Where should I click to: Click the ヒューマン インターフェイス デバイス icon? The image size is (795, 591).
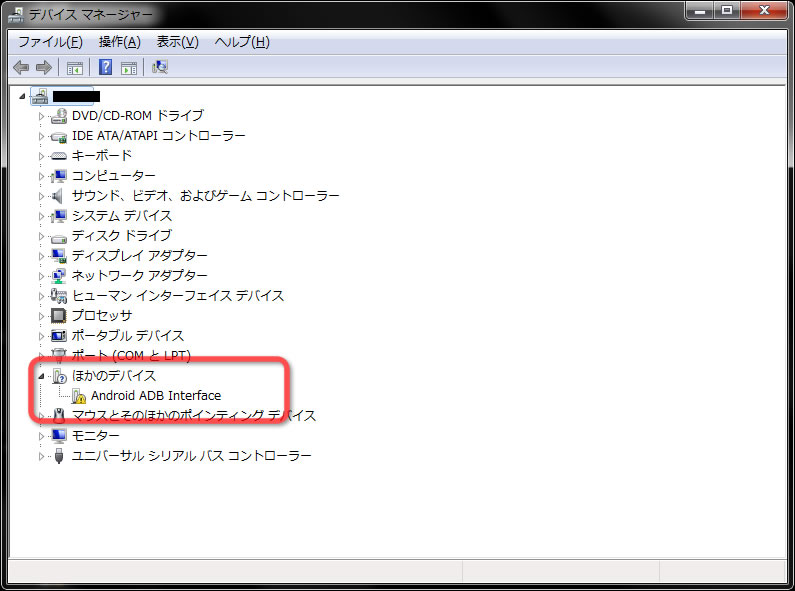click(59, 296)
